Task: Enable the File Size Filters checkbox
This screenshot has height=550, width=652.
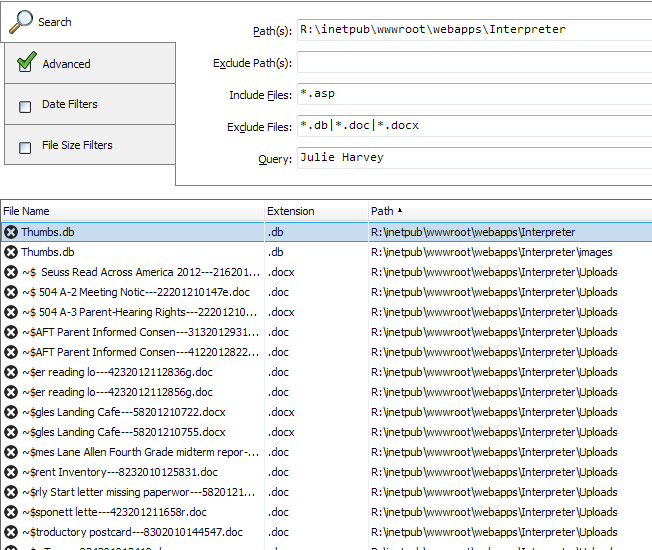Action: 25,146
